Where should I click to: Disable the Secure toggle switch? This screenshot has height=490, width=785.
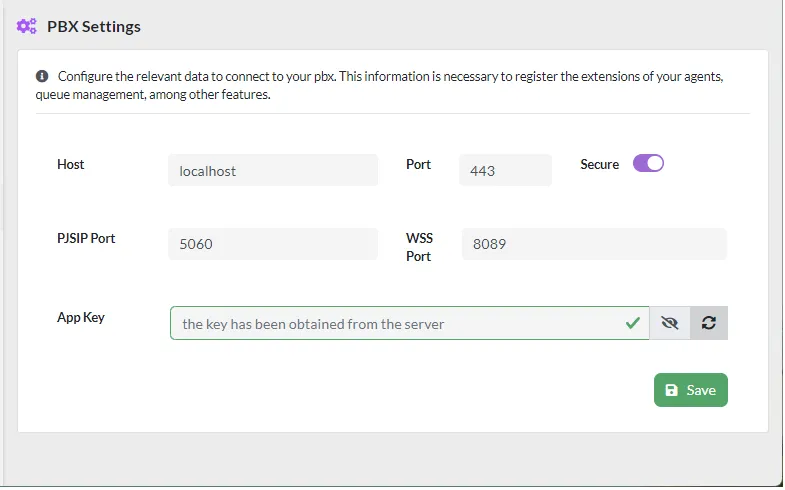tap(648, 163)
